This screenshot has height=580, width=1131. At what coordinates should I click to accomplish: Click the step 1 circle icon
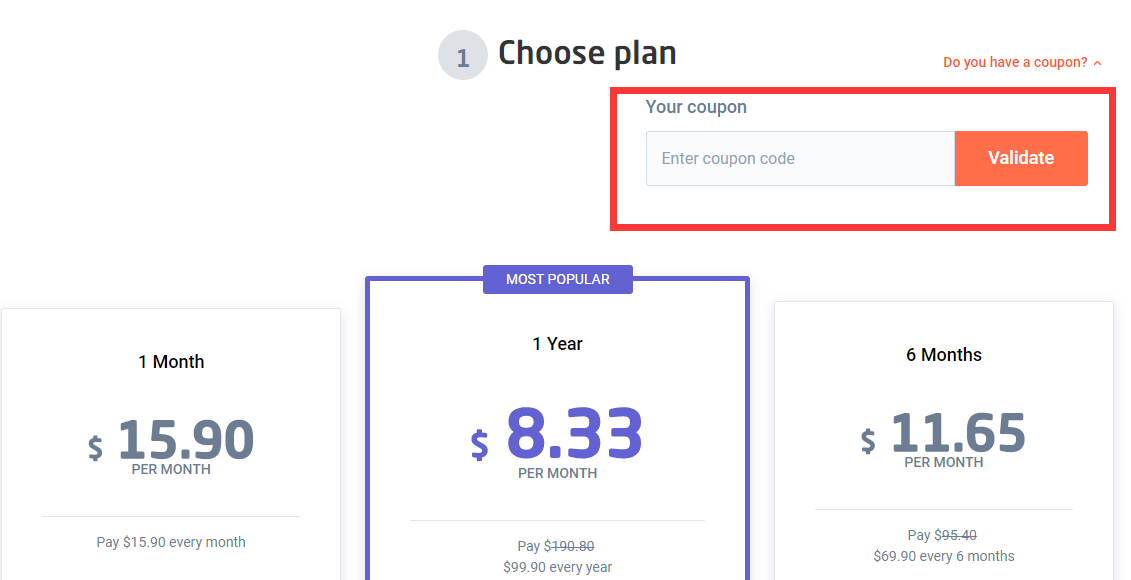(463, 55)
